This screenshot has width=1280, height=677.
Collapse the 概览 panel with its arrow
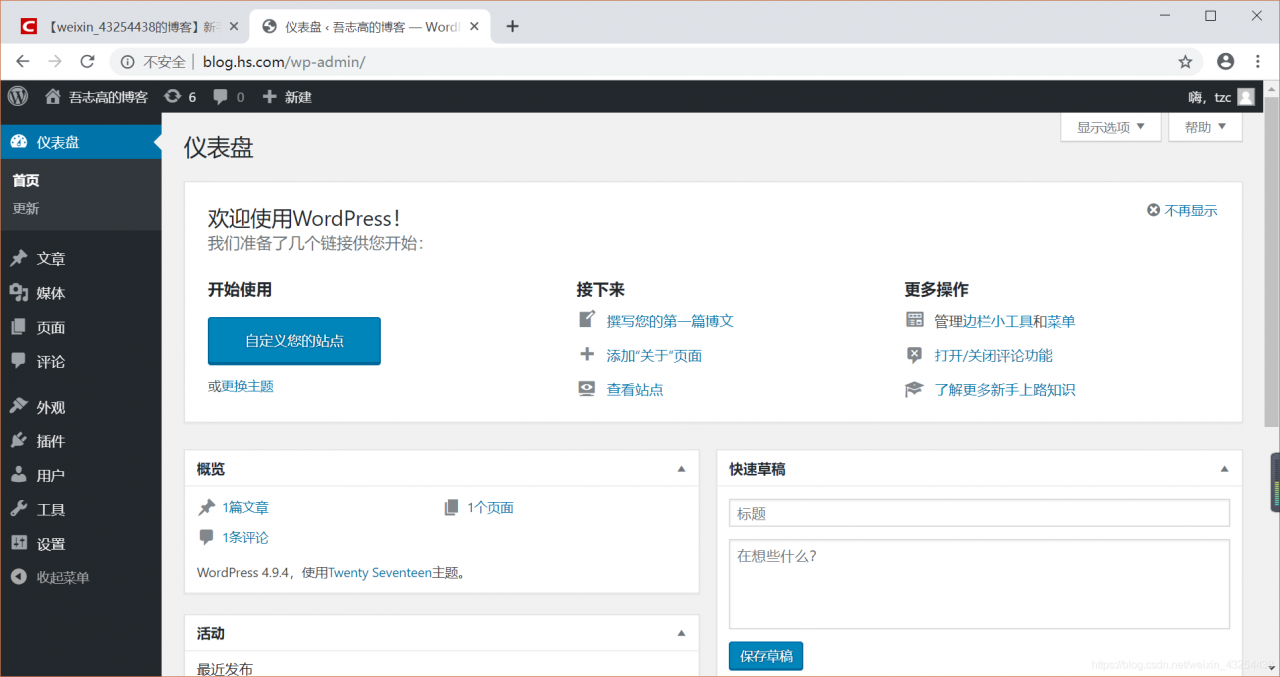point(681,469)
